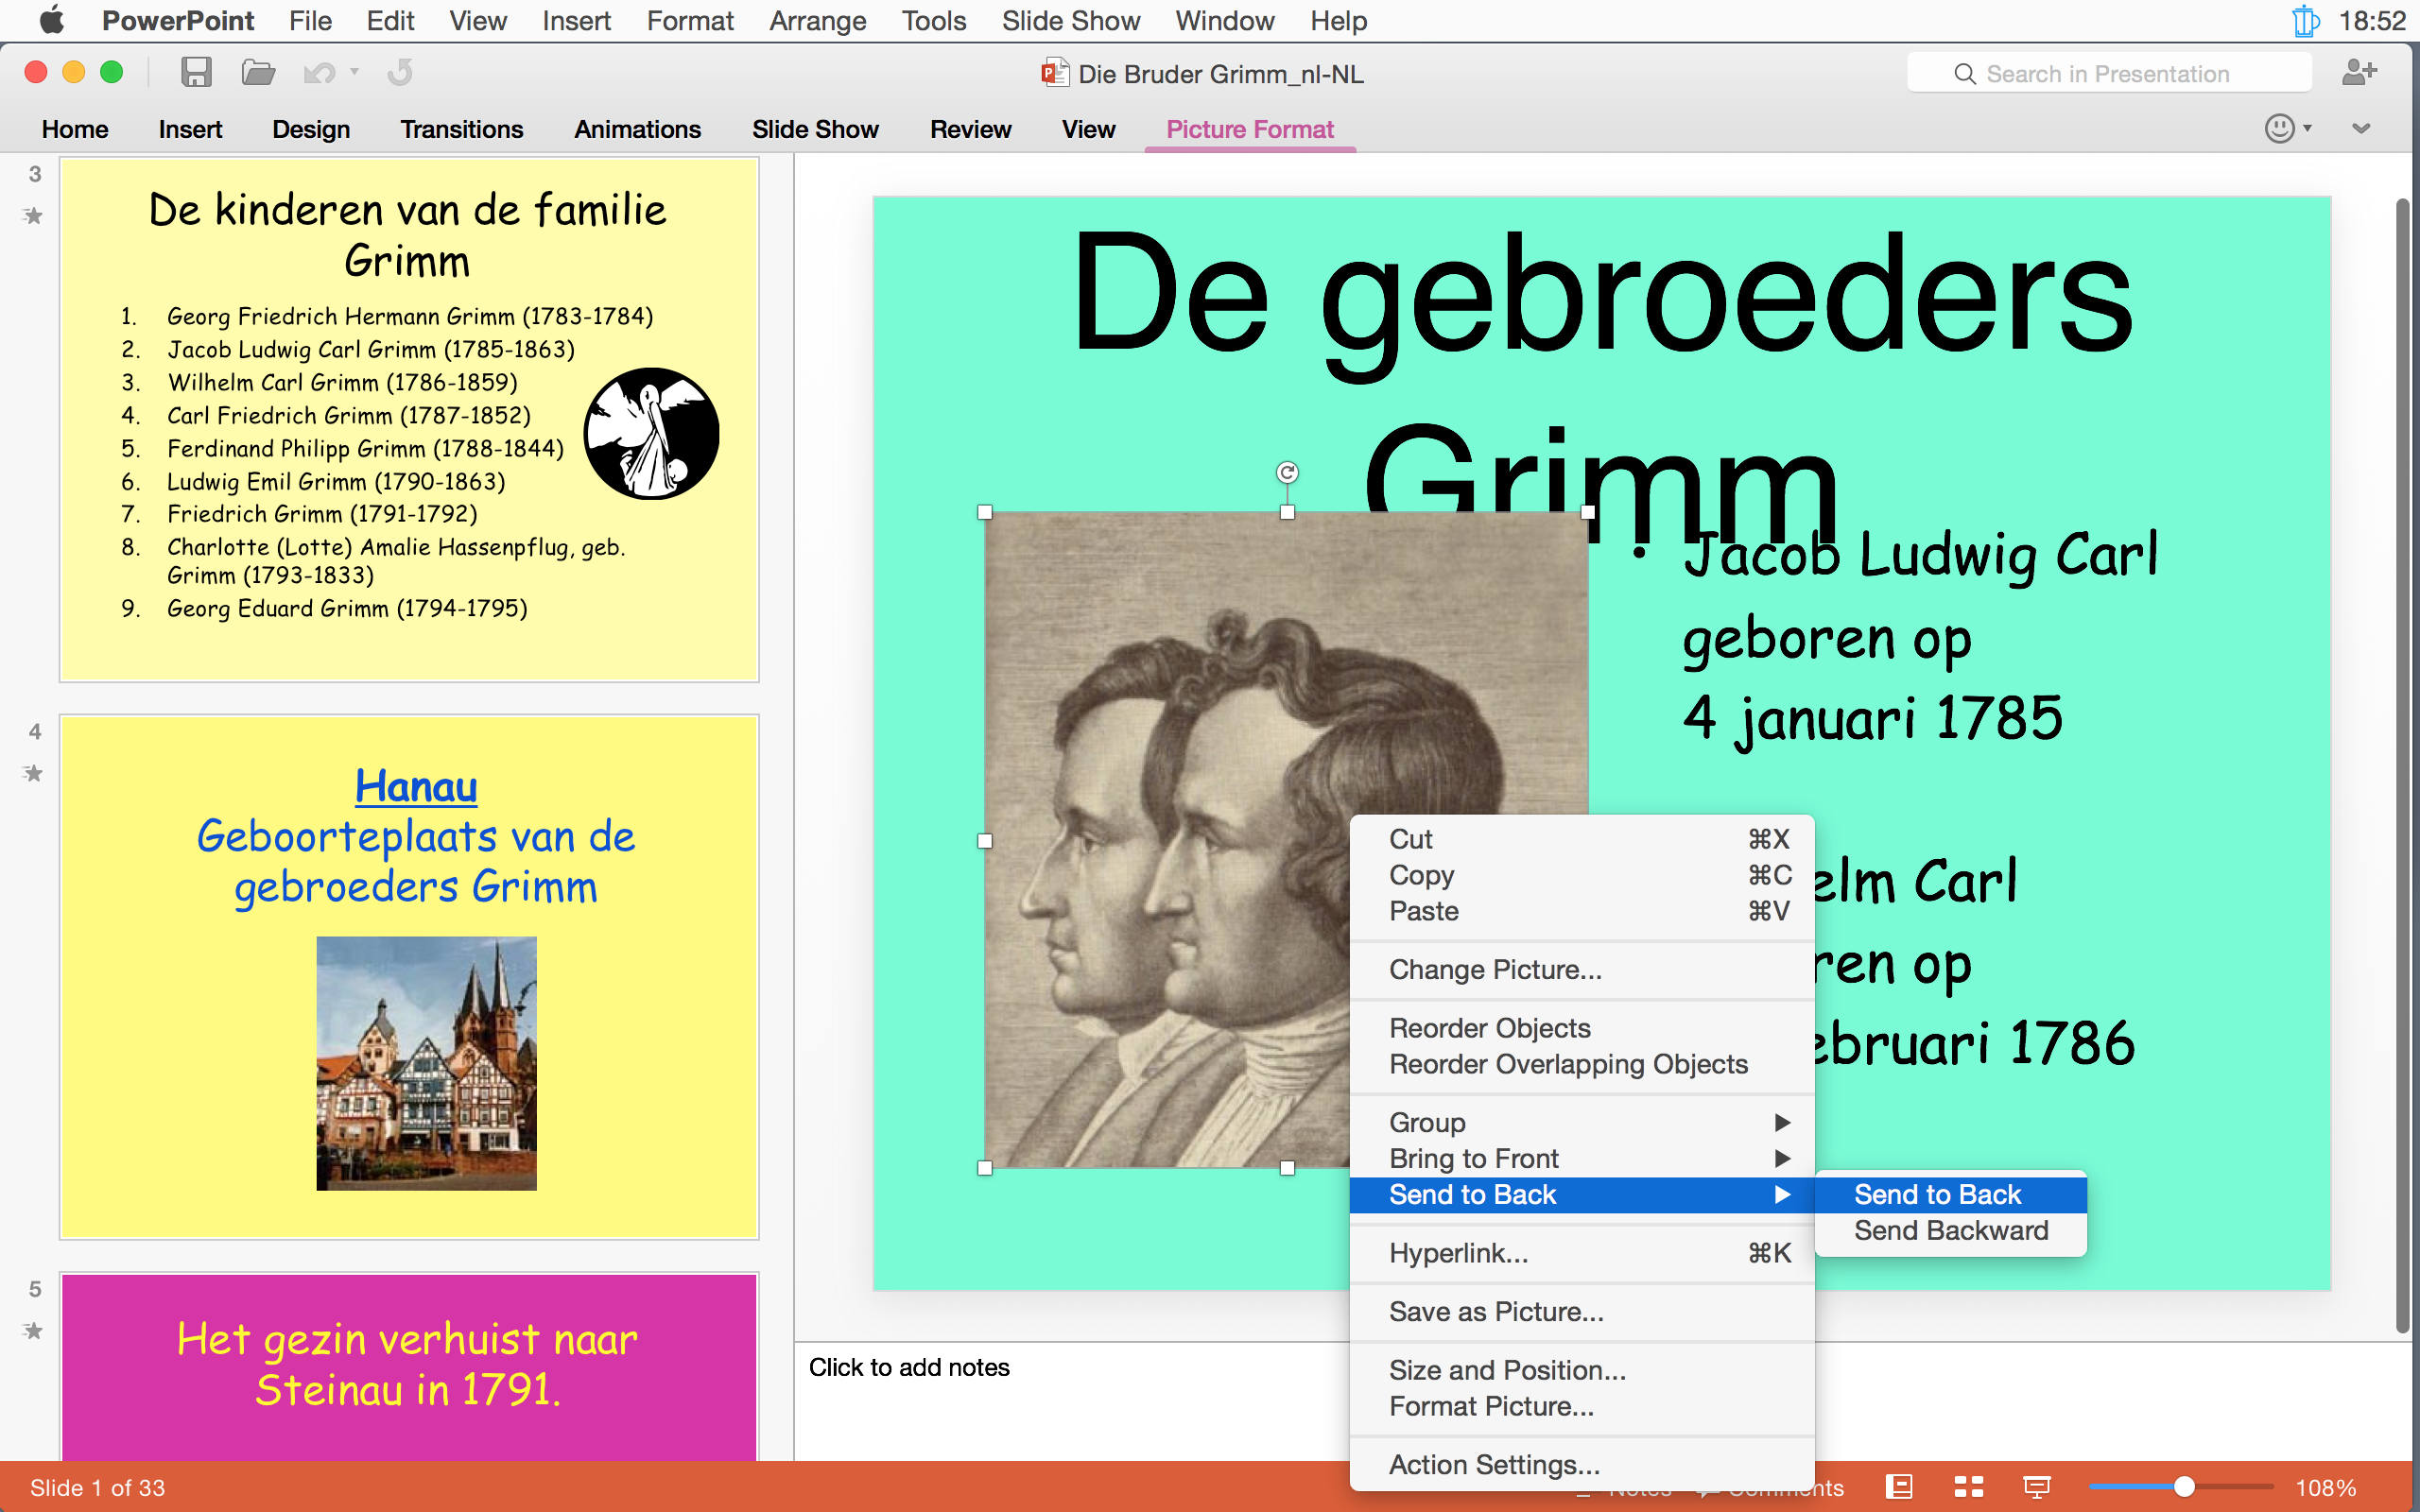Open the Undo history dropdown arrow

354,73
